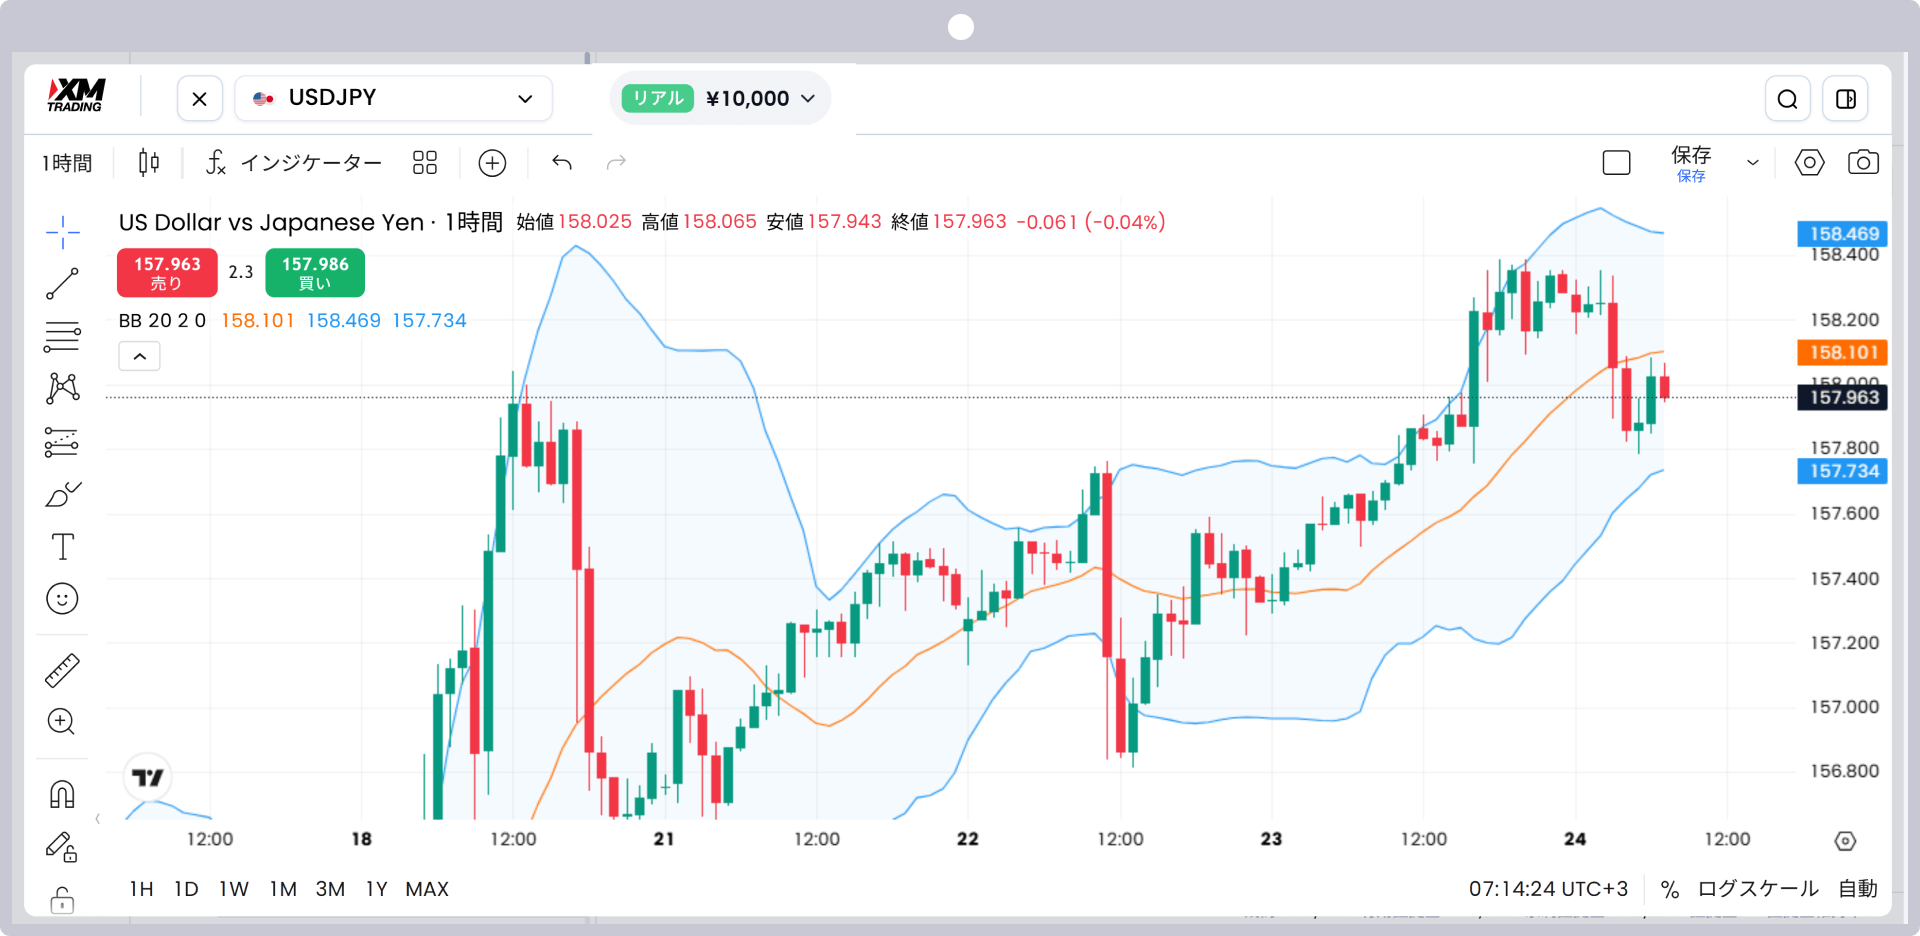This screenshot has width=1920, height=936.
Task: Open time axis settings gear icon
Action: click(1846, 841)
